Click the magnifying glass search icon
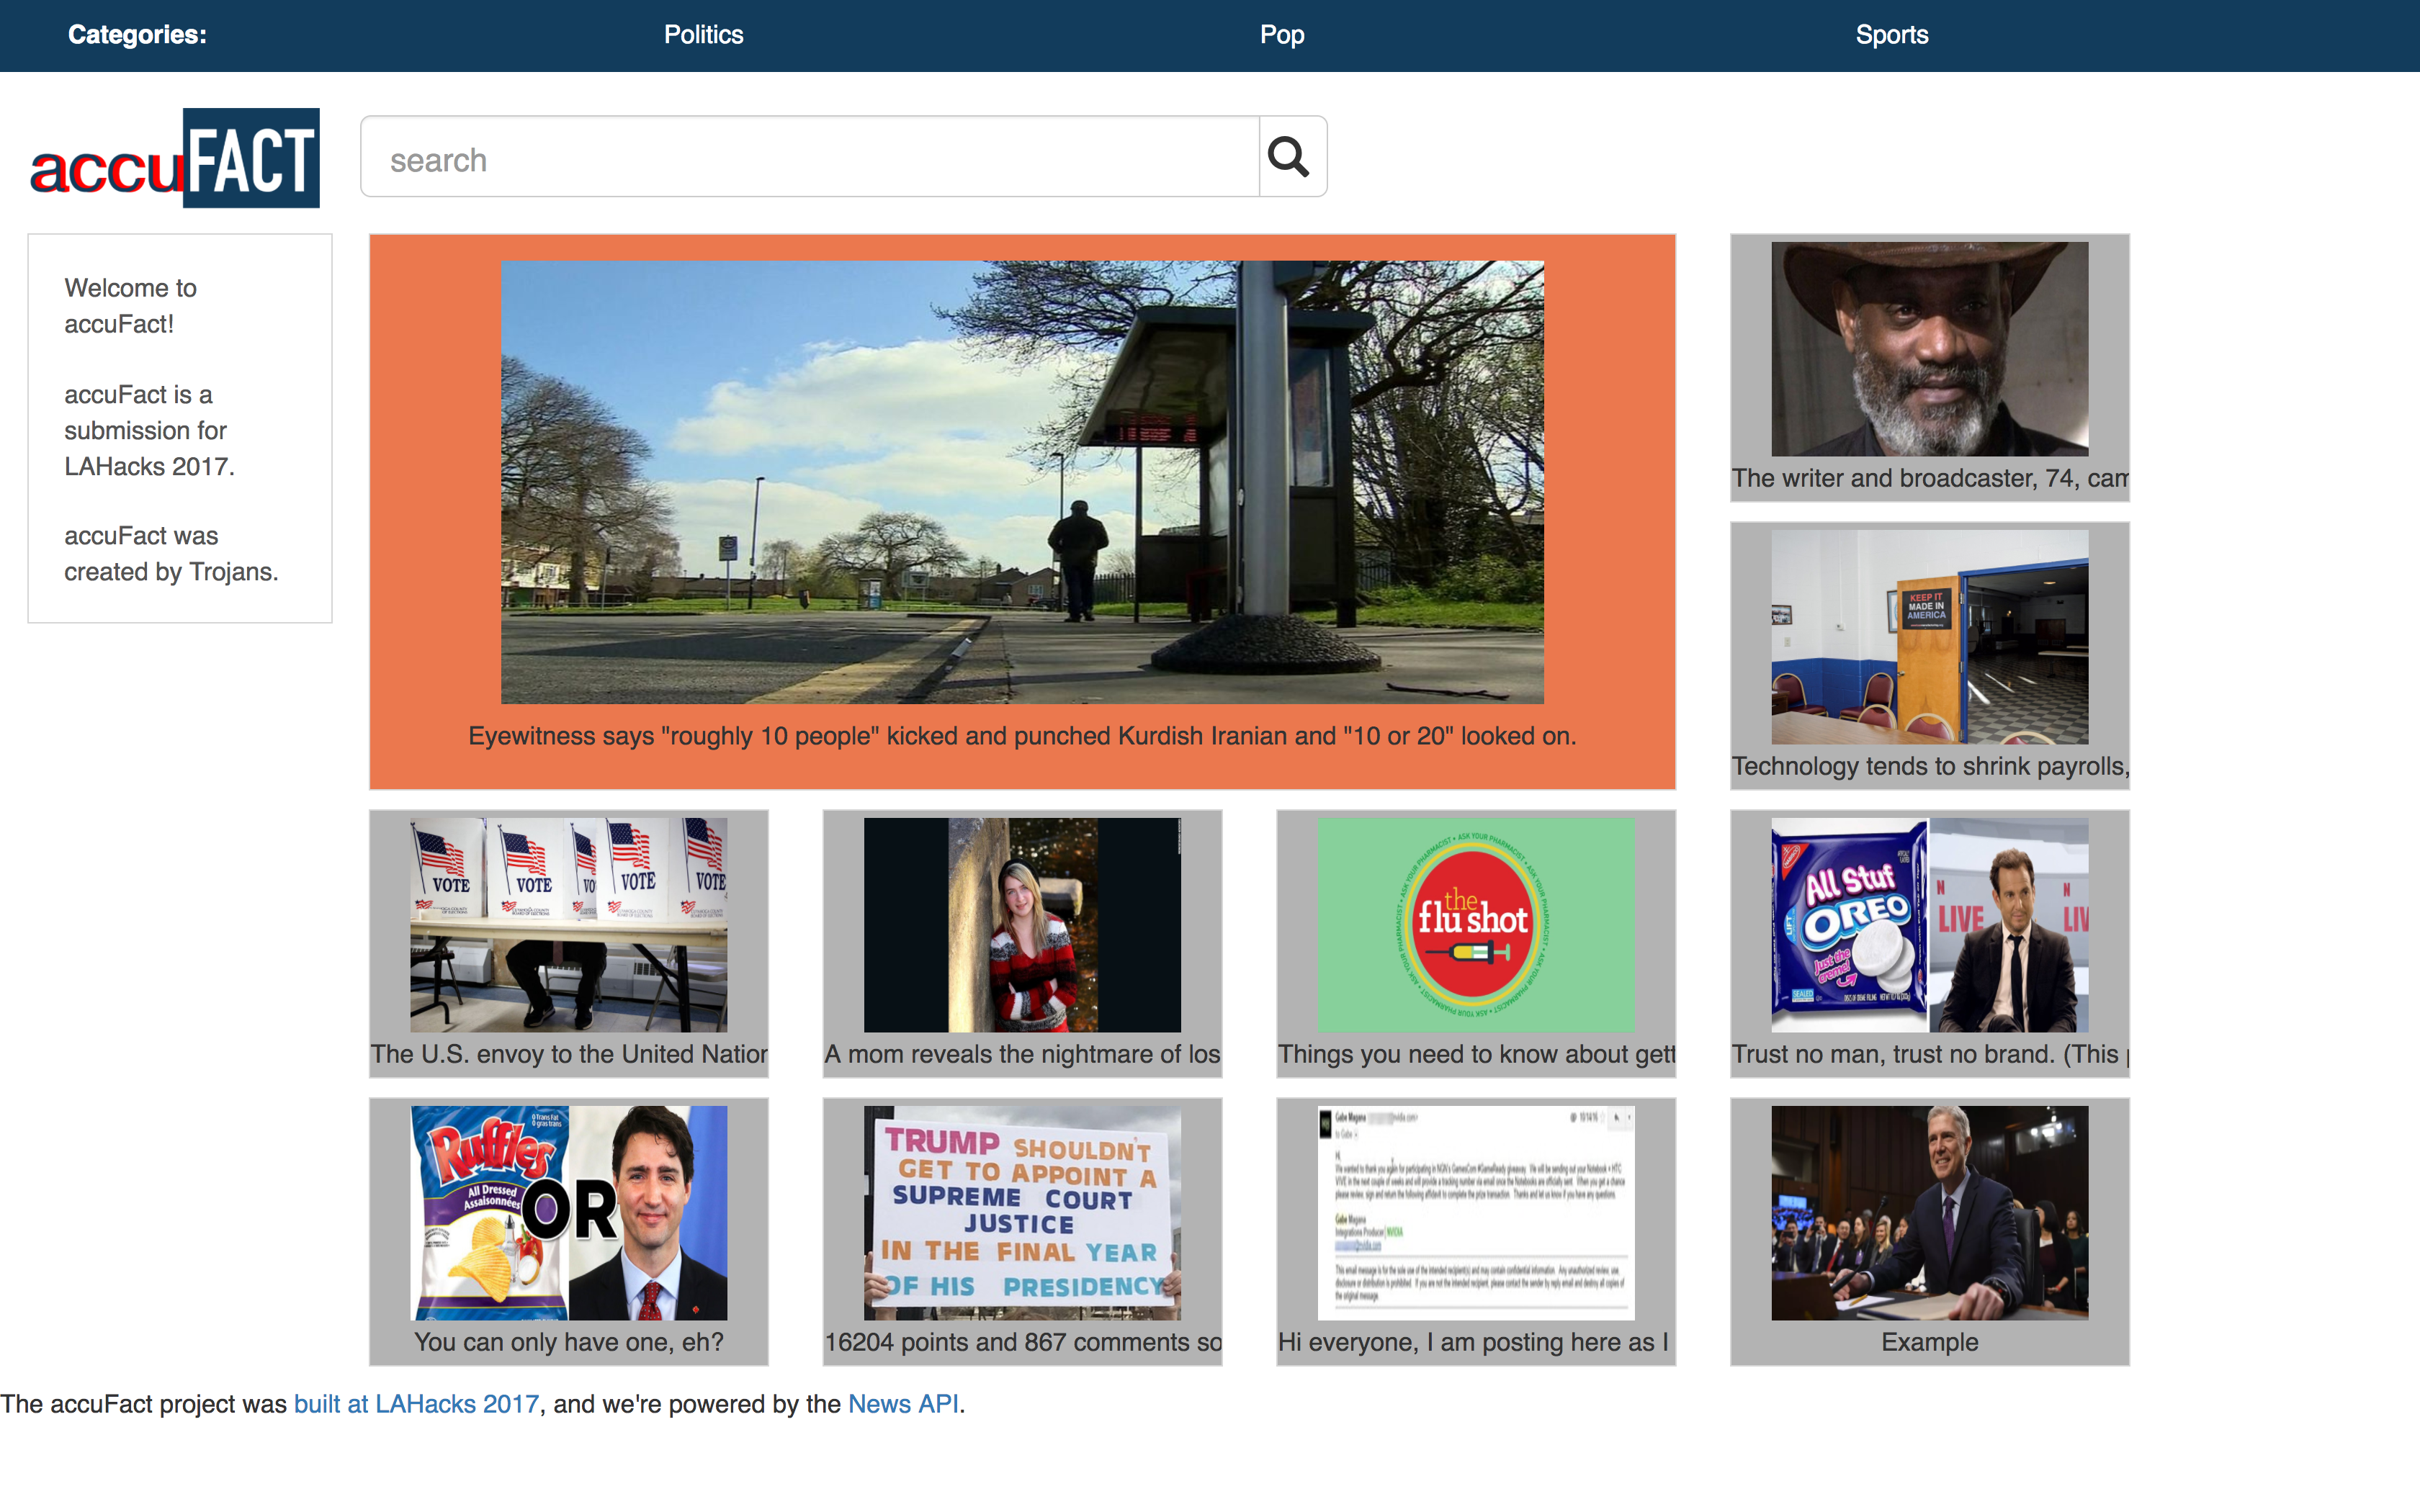Image resolution: width=2420 pixels, height=1512 pixels. tap(1291, 157)
